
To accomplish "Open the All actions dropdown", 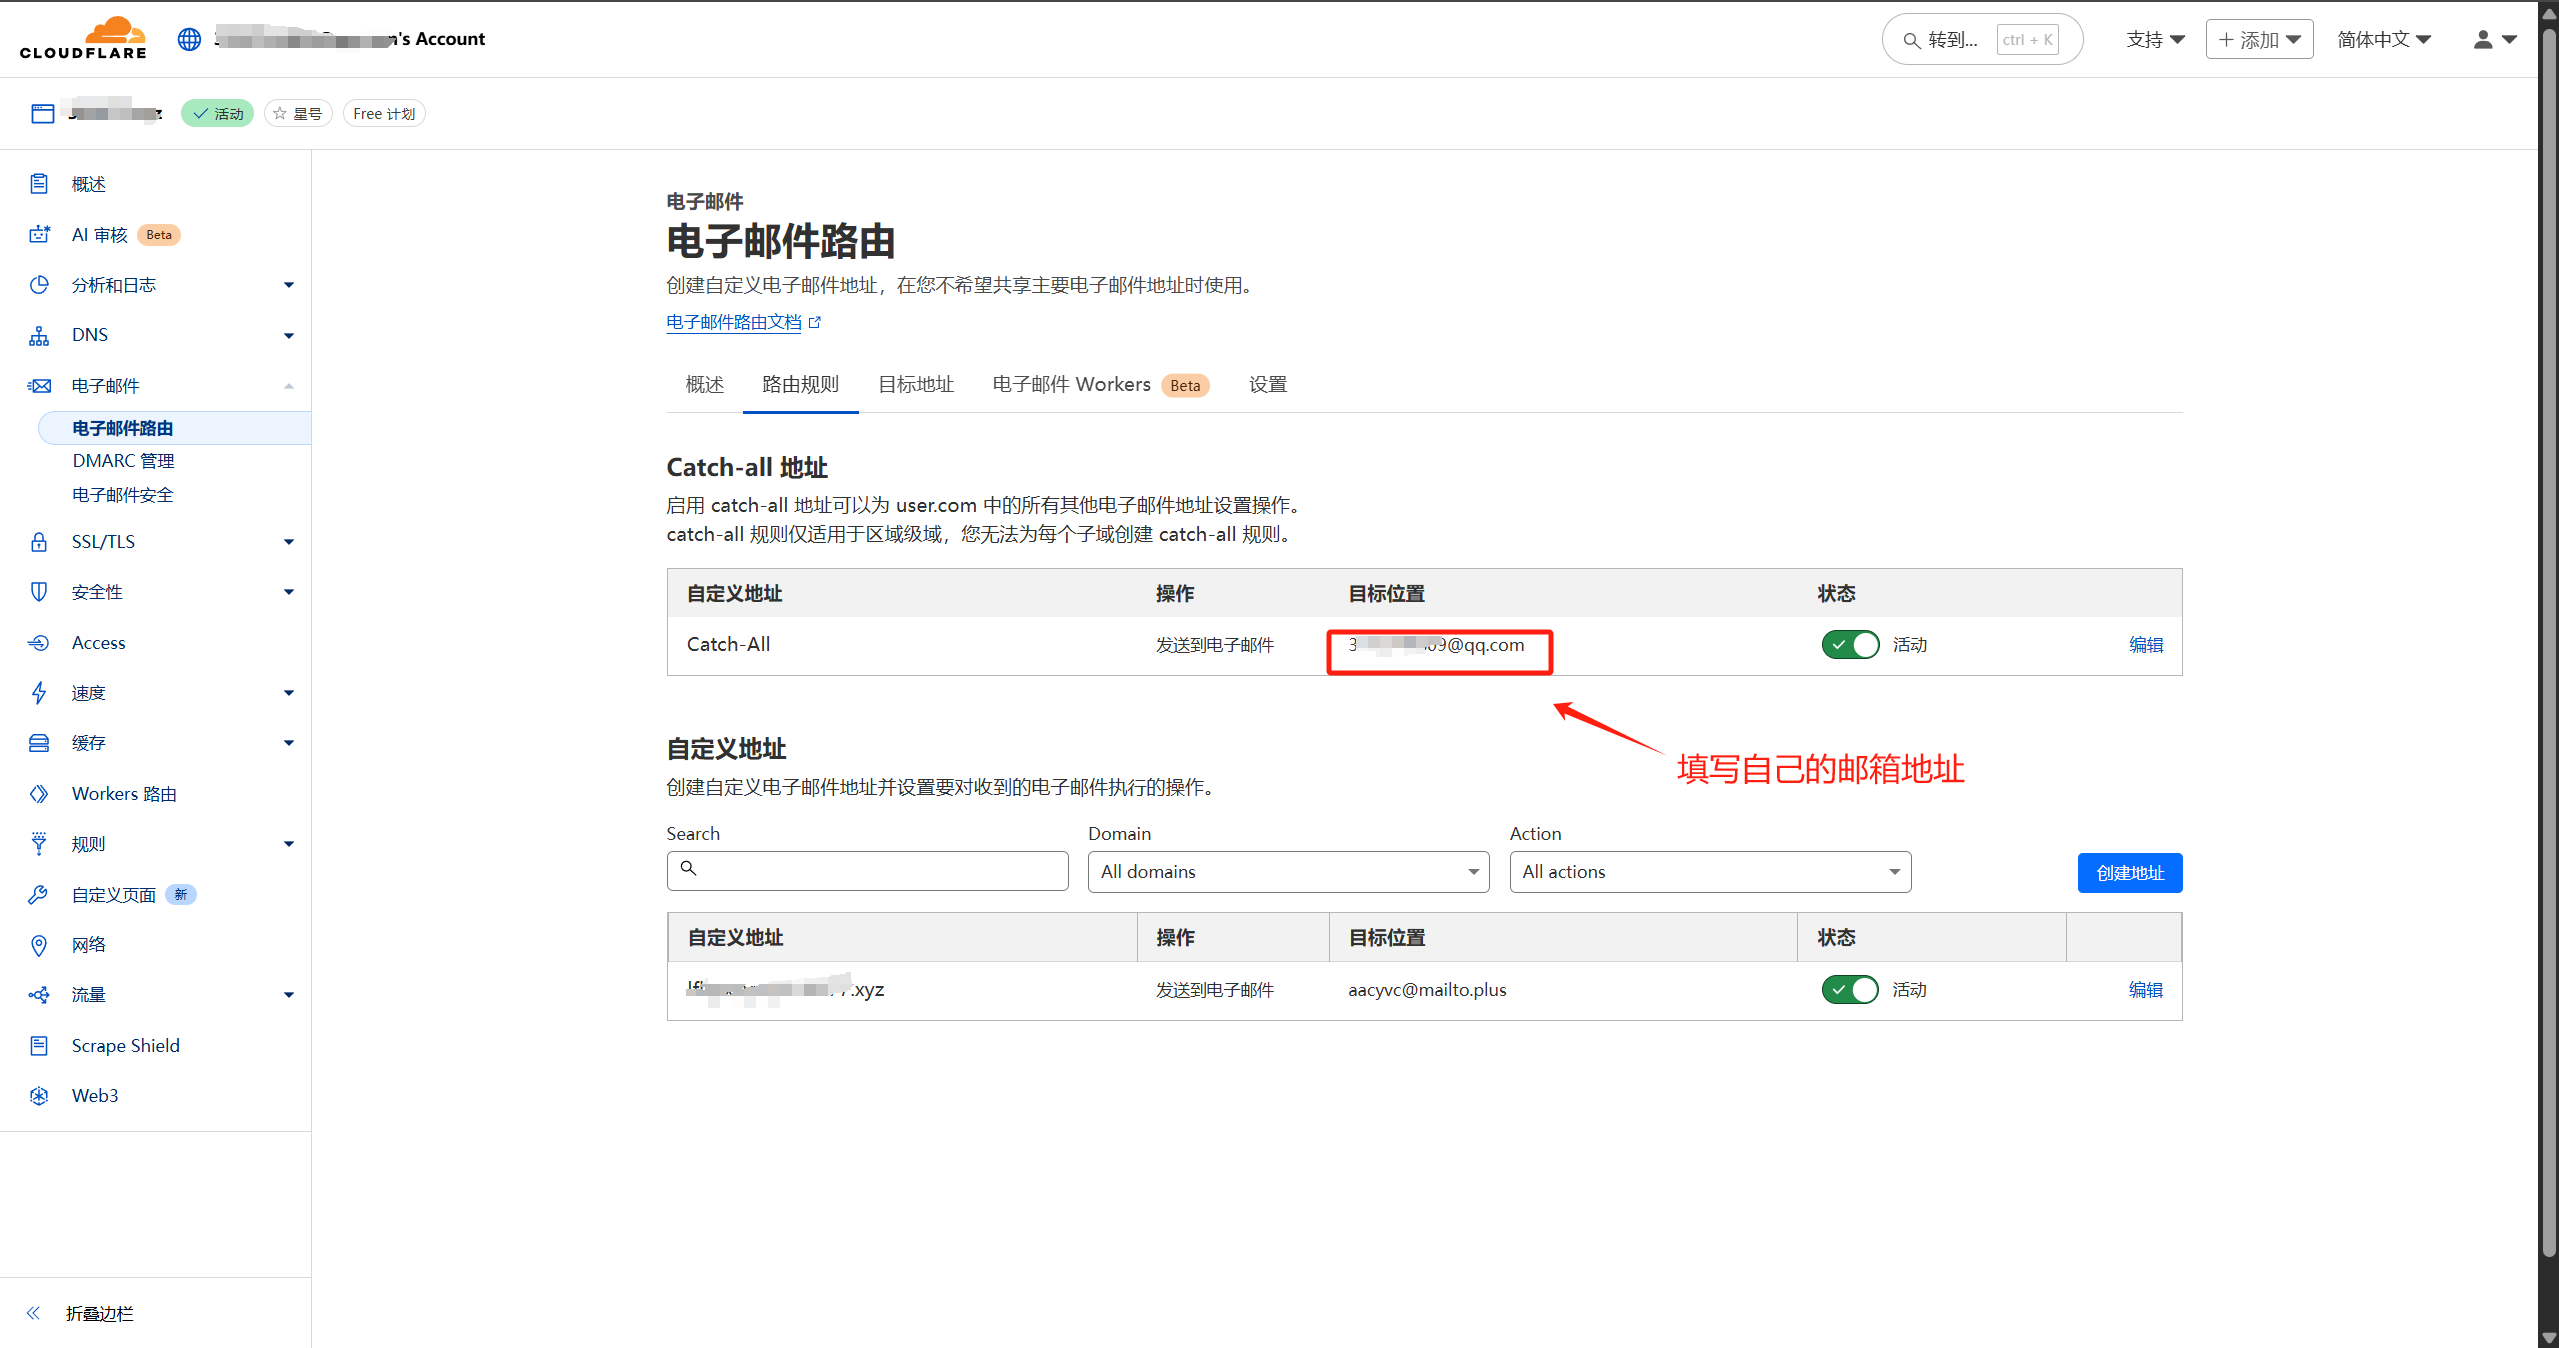I will [x=1710, y=872].
